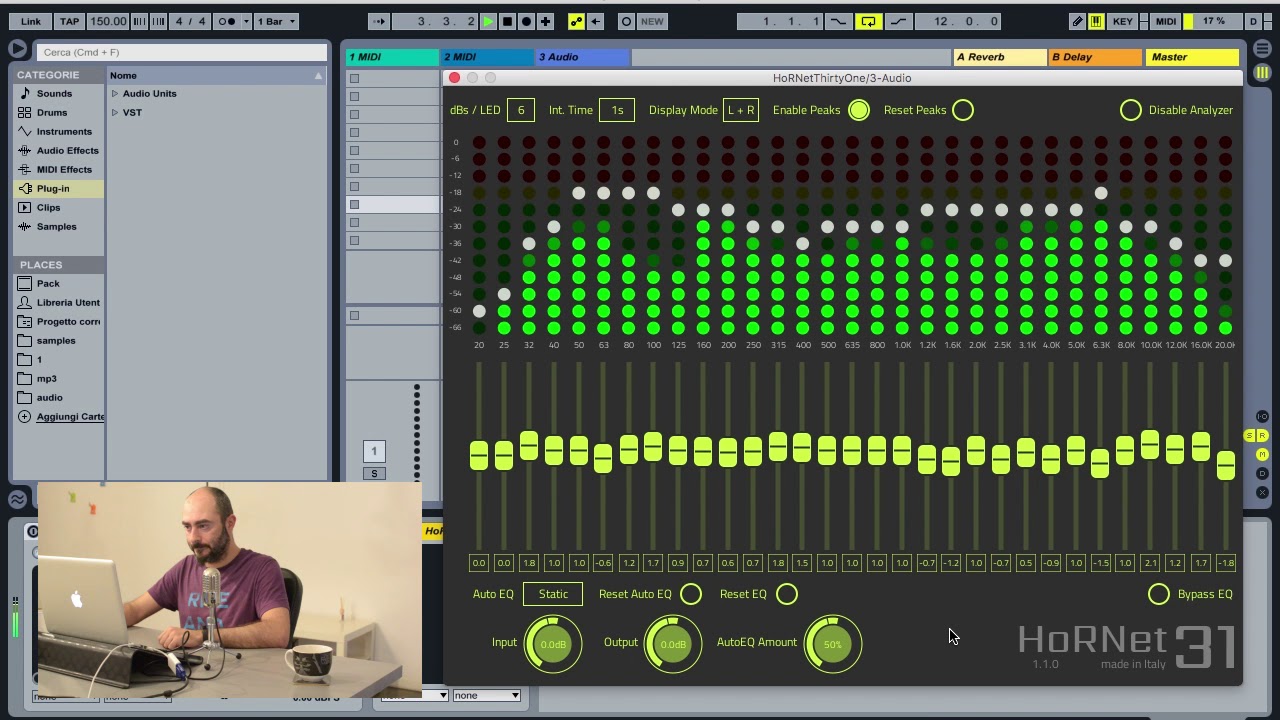
Task: Toggle the MIDI map mode button
Action: click(x=1166, y=21)
